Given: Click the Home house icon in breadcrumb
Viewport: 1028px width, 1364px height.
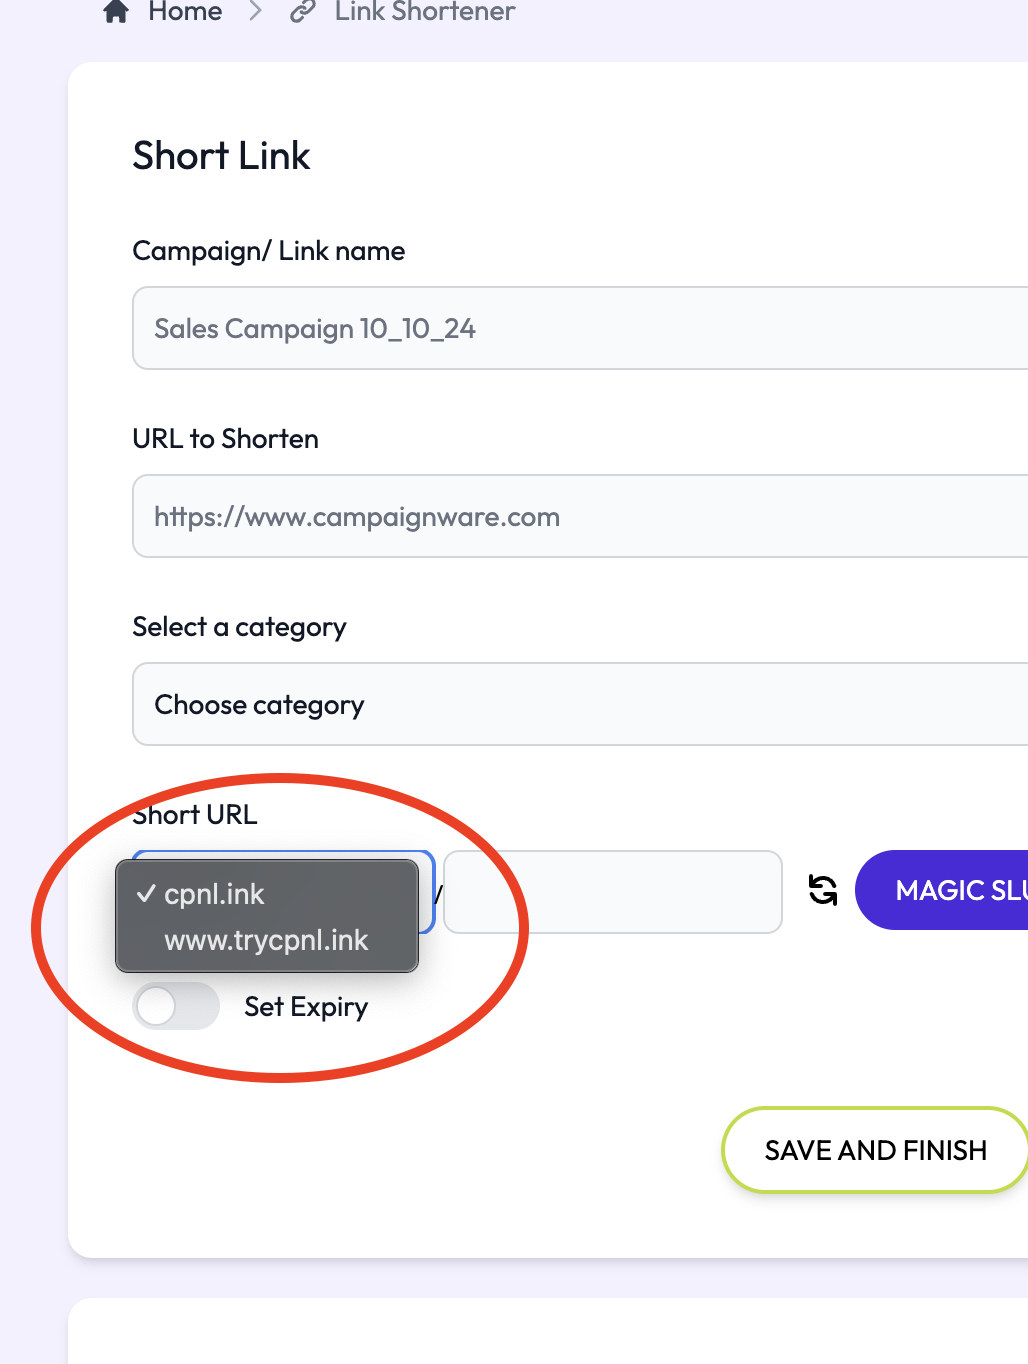Looking at the screenshot, I should 116,12.
